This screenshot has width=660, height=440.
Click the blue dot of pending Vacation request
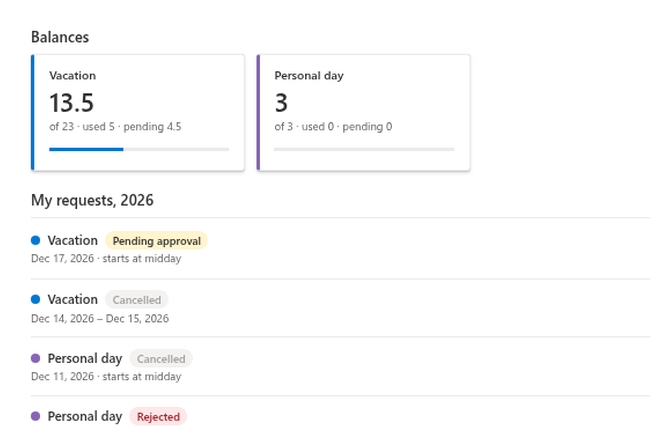tap(36, 240)
